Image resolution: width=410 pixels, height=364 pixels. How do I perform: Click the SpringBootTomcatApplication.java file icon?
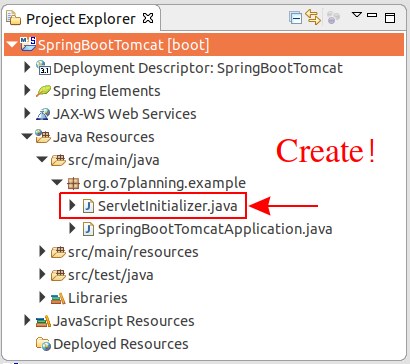tap(88, 229)
